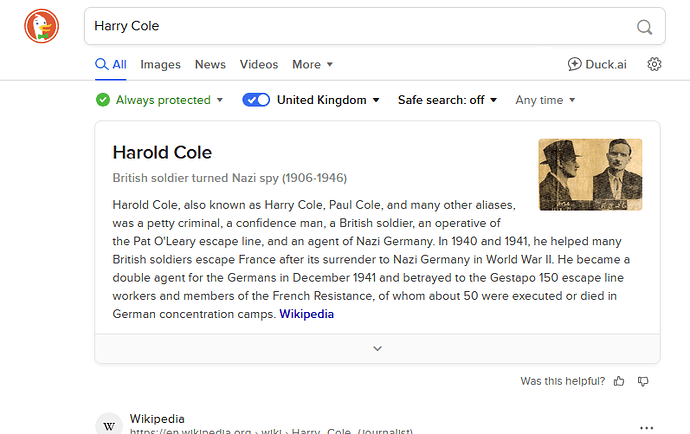This screenshot has width=690, height=434.
Task: Open the Wikipedia search result title
Action: pyautogui.click(x=157, y=419)
